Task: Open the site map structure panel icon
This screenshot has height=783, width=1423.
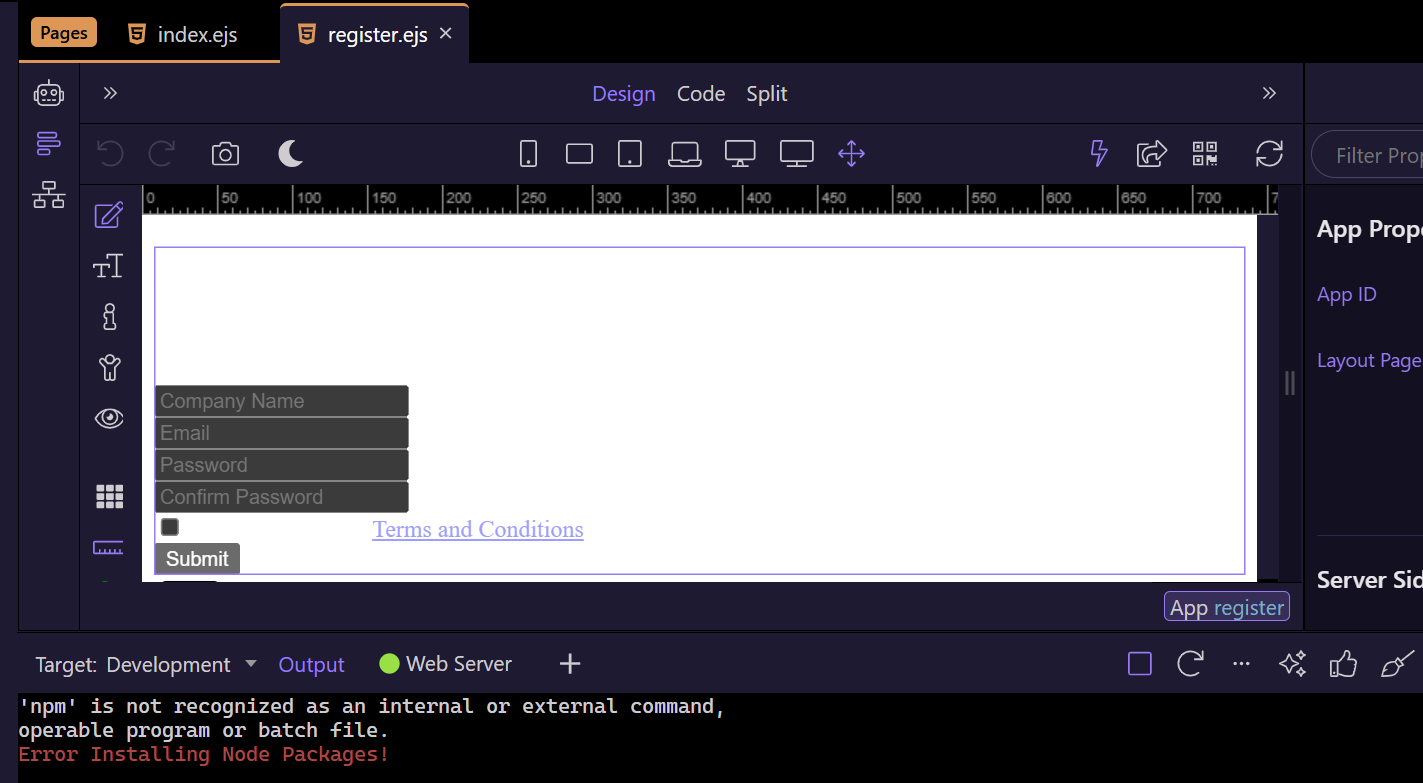Action: pos(49,194)
